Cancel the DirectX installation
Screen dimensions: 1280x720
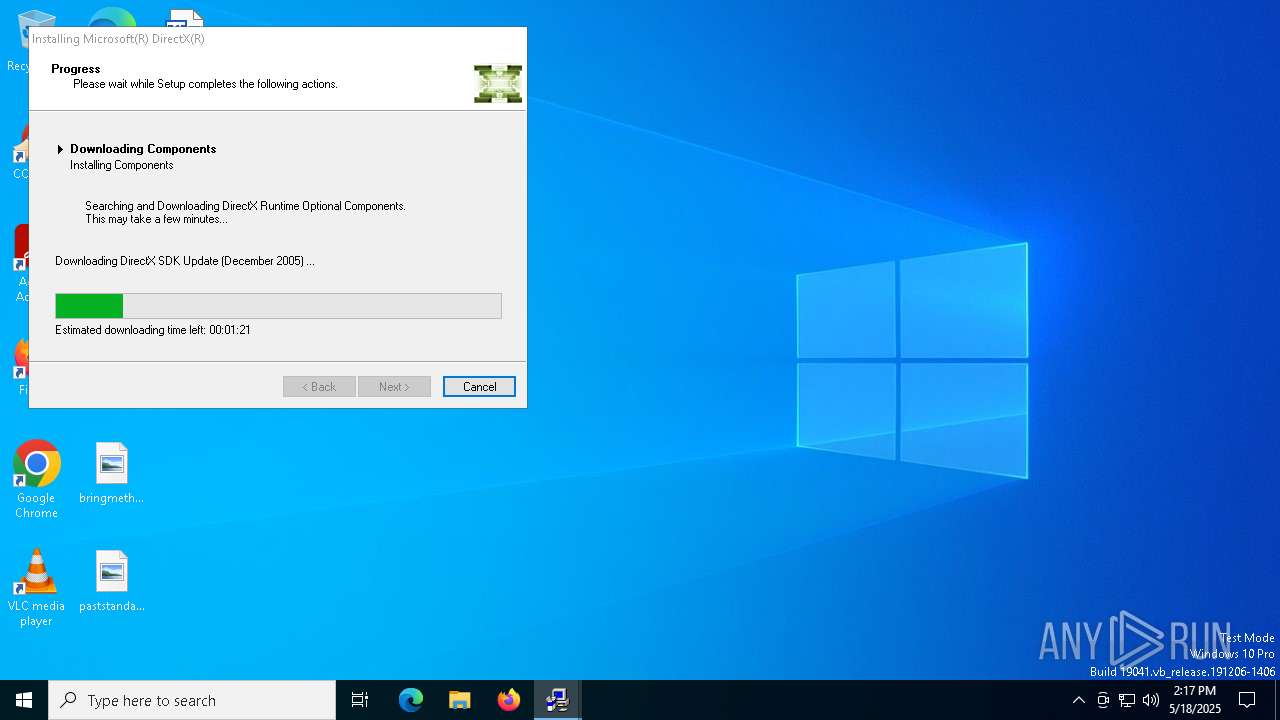click(x=479, y=387)
